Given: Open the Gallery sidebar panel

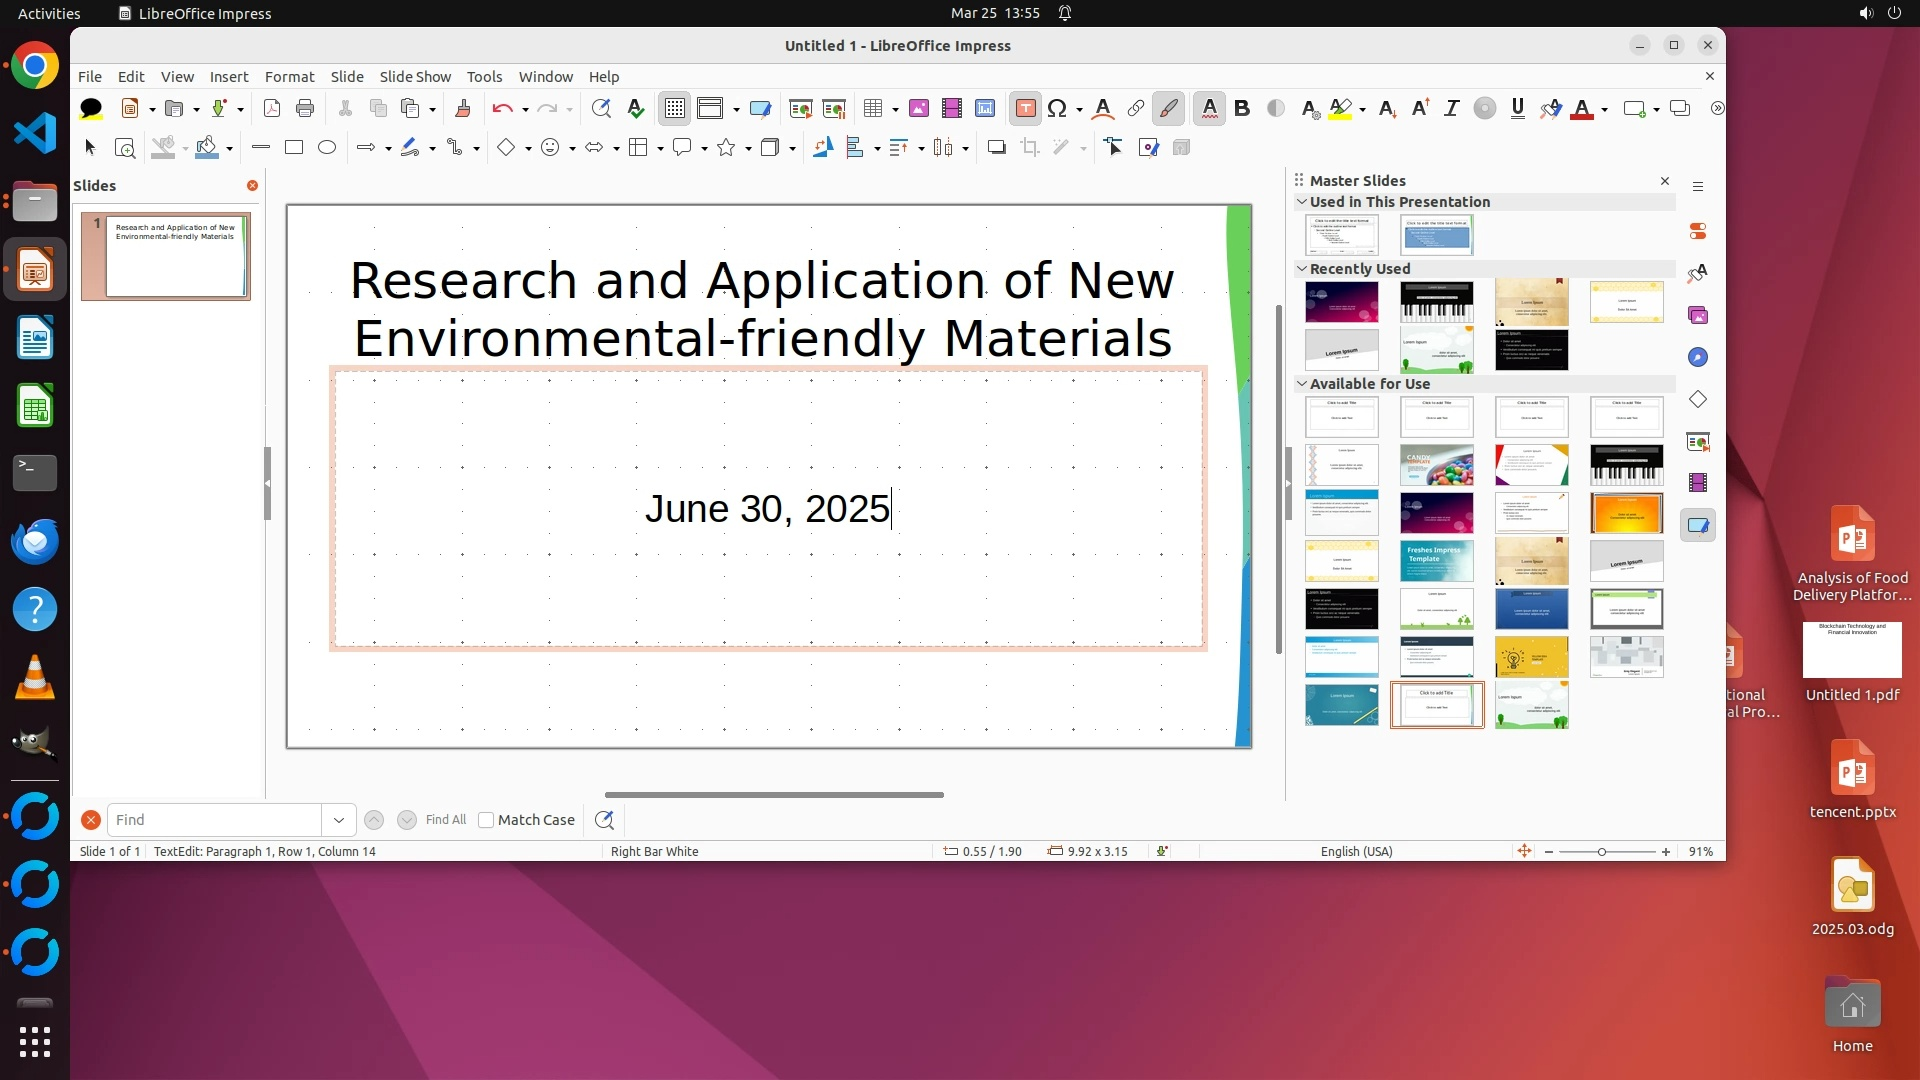Looking at the screenshot, I should [x=1697, y=315].
